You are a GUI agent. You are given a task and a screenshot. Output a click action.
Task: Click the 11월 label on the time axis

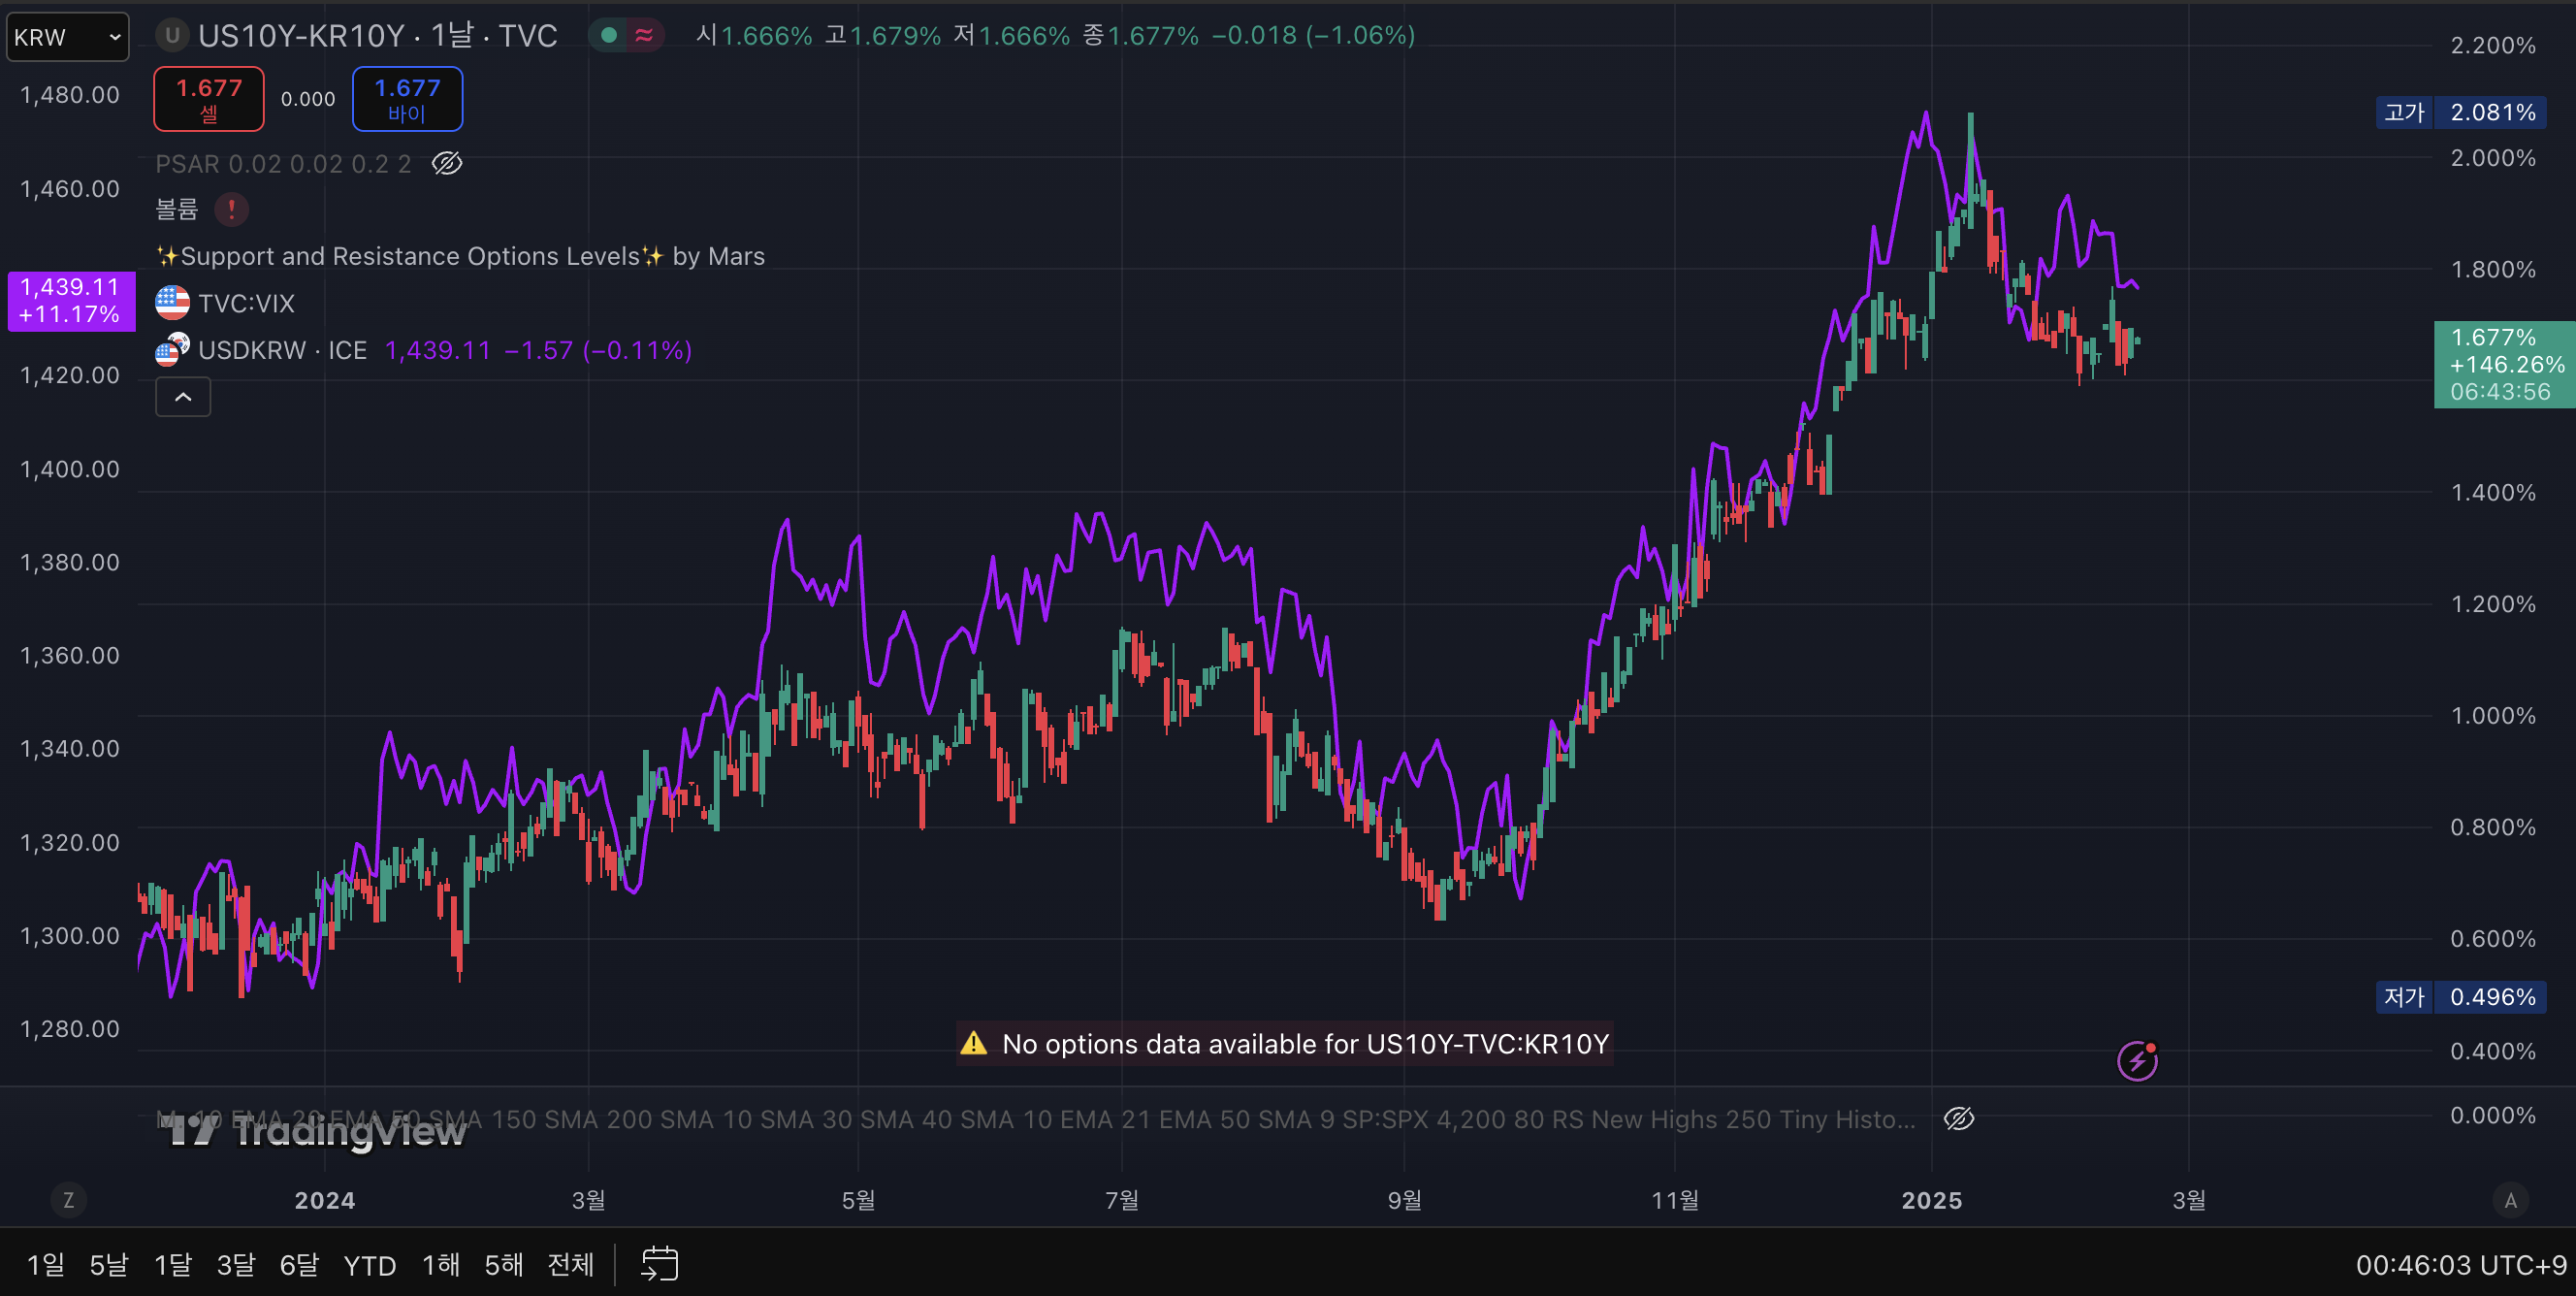1675,1200
